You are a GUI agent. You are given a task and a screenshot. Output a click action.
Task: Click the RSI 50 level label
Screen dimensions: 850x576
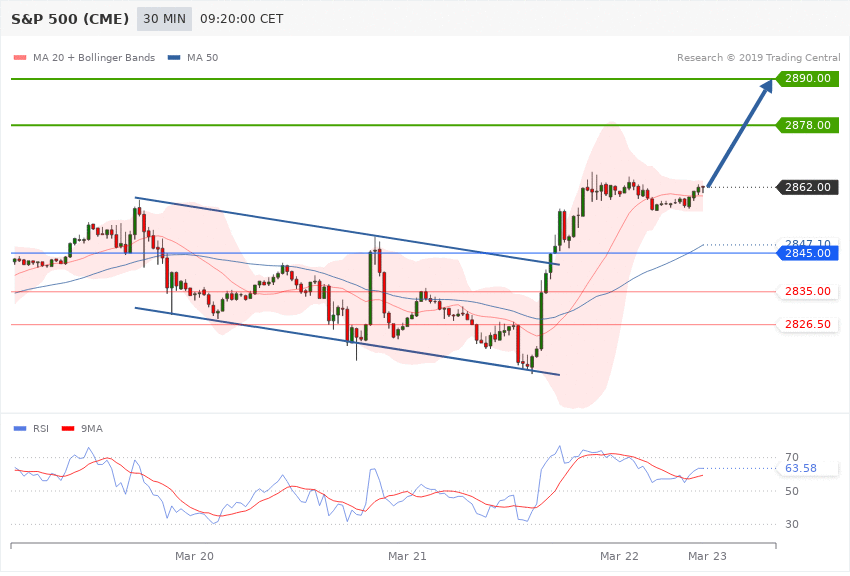click(791, 491)
